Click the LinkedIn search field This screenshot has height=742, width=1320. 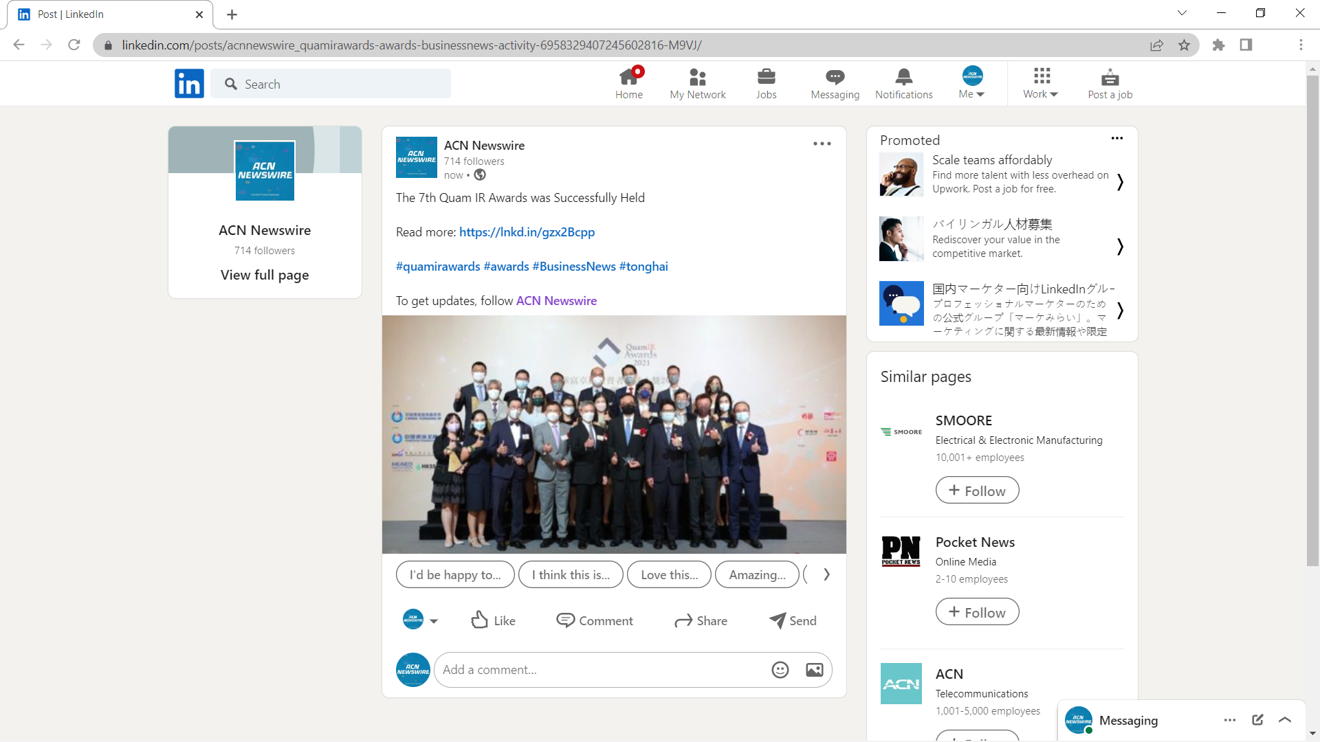tap(331, 84)
